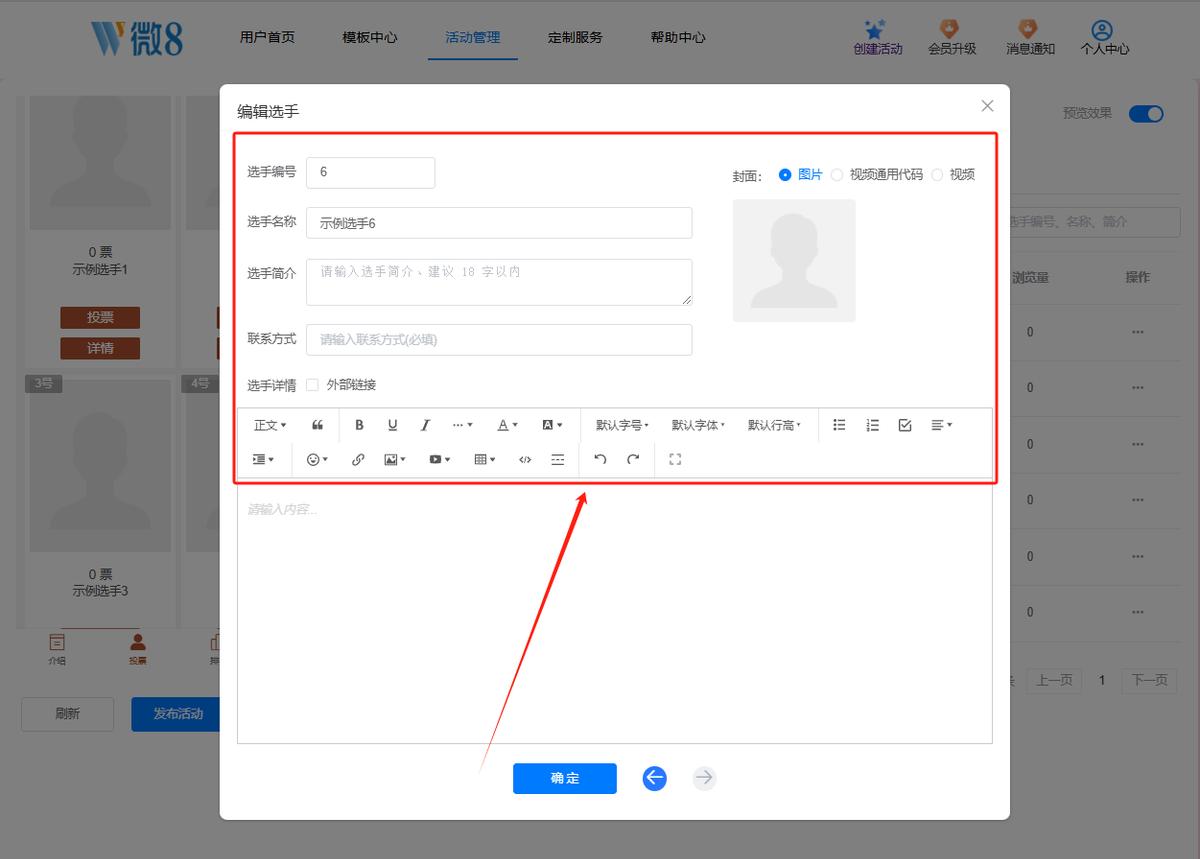Insert a code block
This screenshot has height=859, width=1200.
click(525, 459)
